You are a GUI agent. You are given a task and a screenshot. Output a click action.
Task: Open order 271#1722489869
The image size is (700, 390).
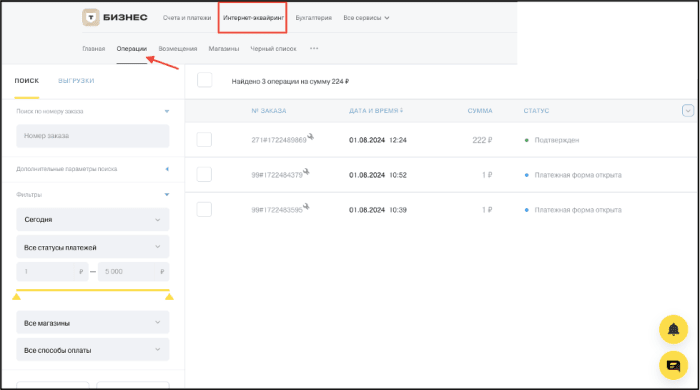[279, 140]
